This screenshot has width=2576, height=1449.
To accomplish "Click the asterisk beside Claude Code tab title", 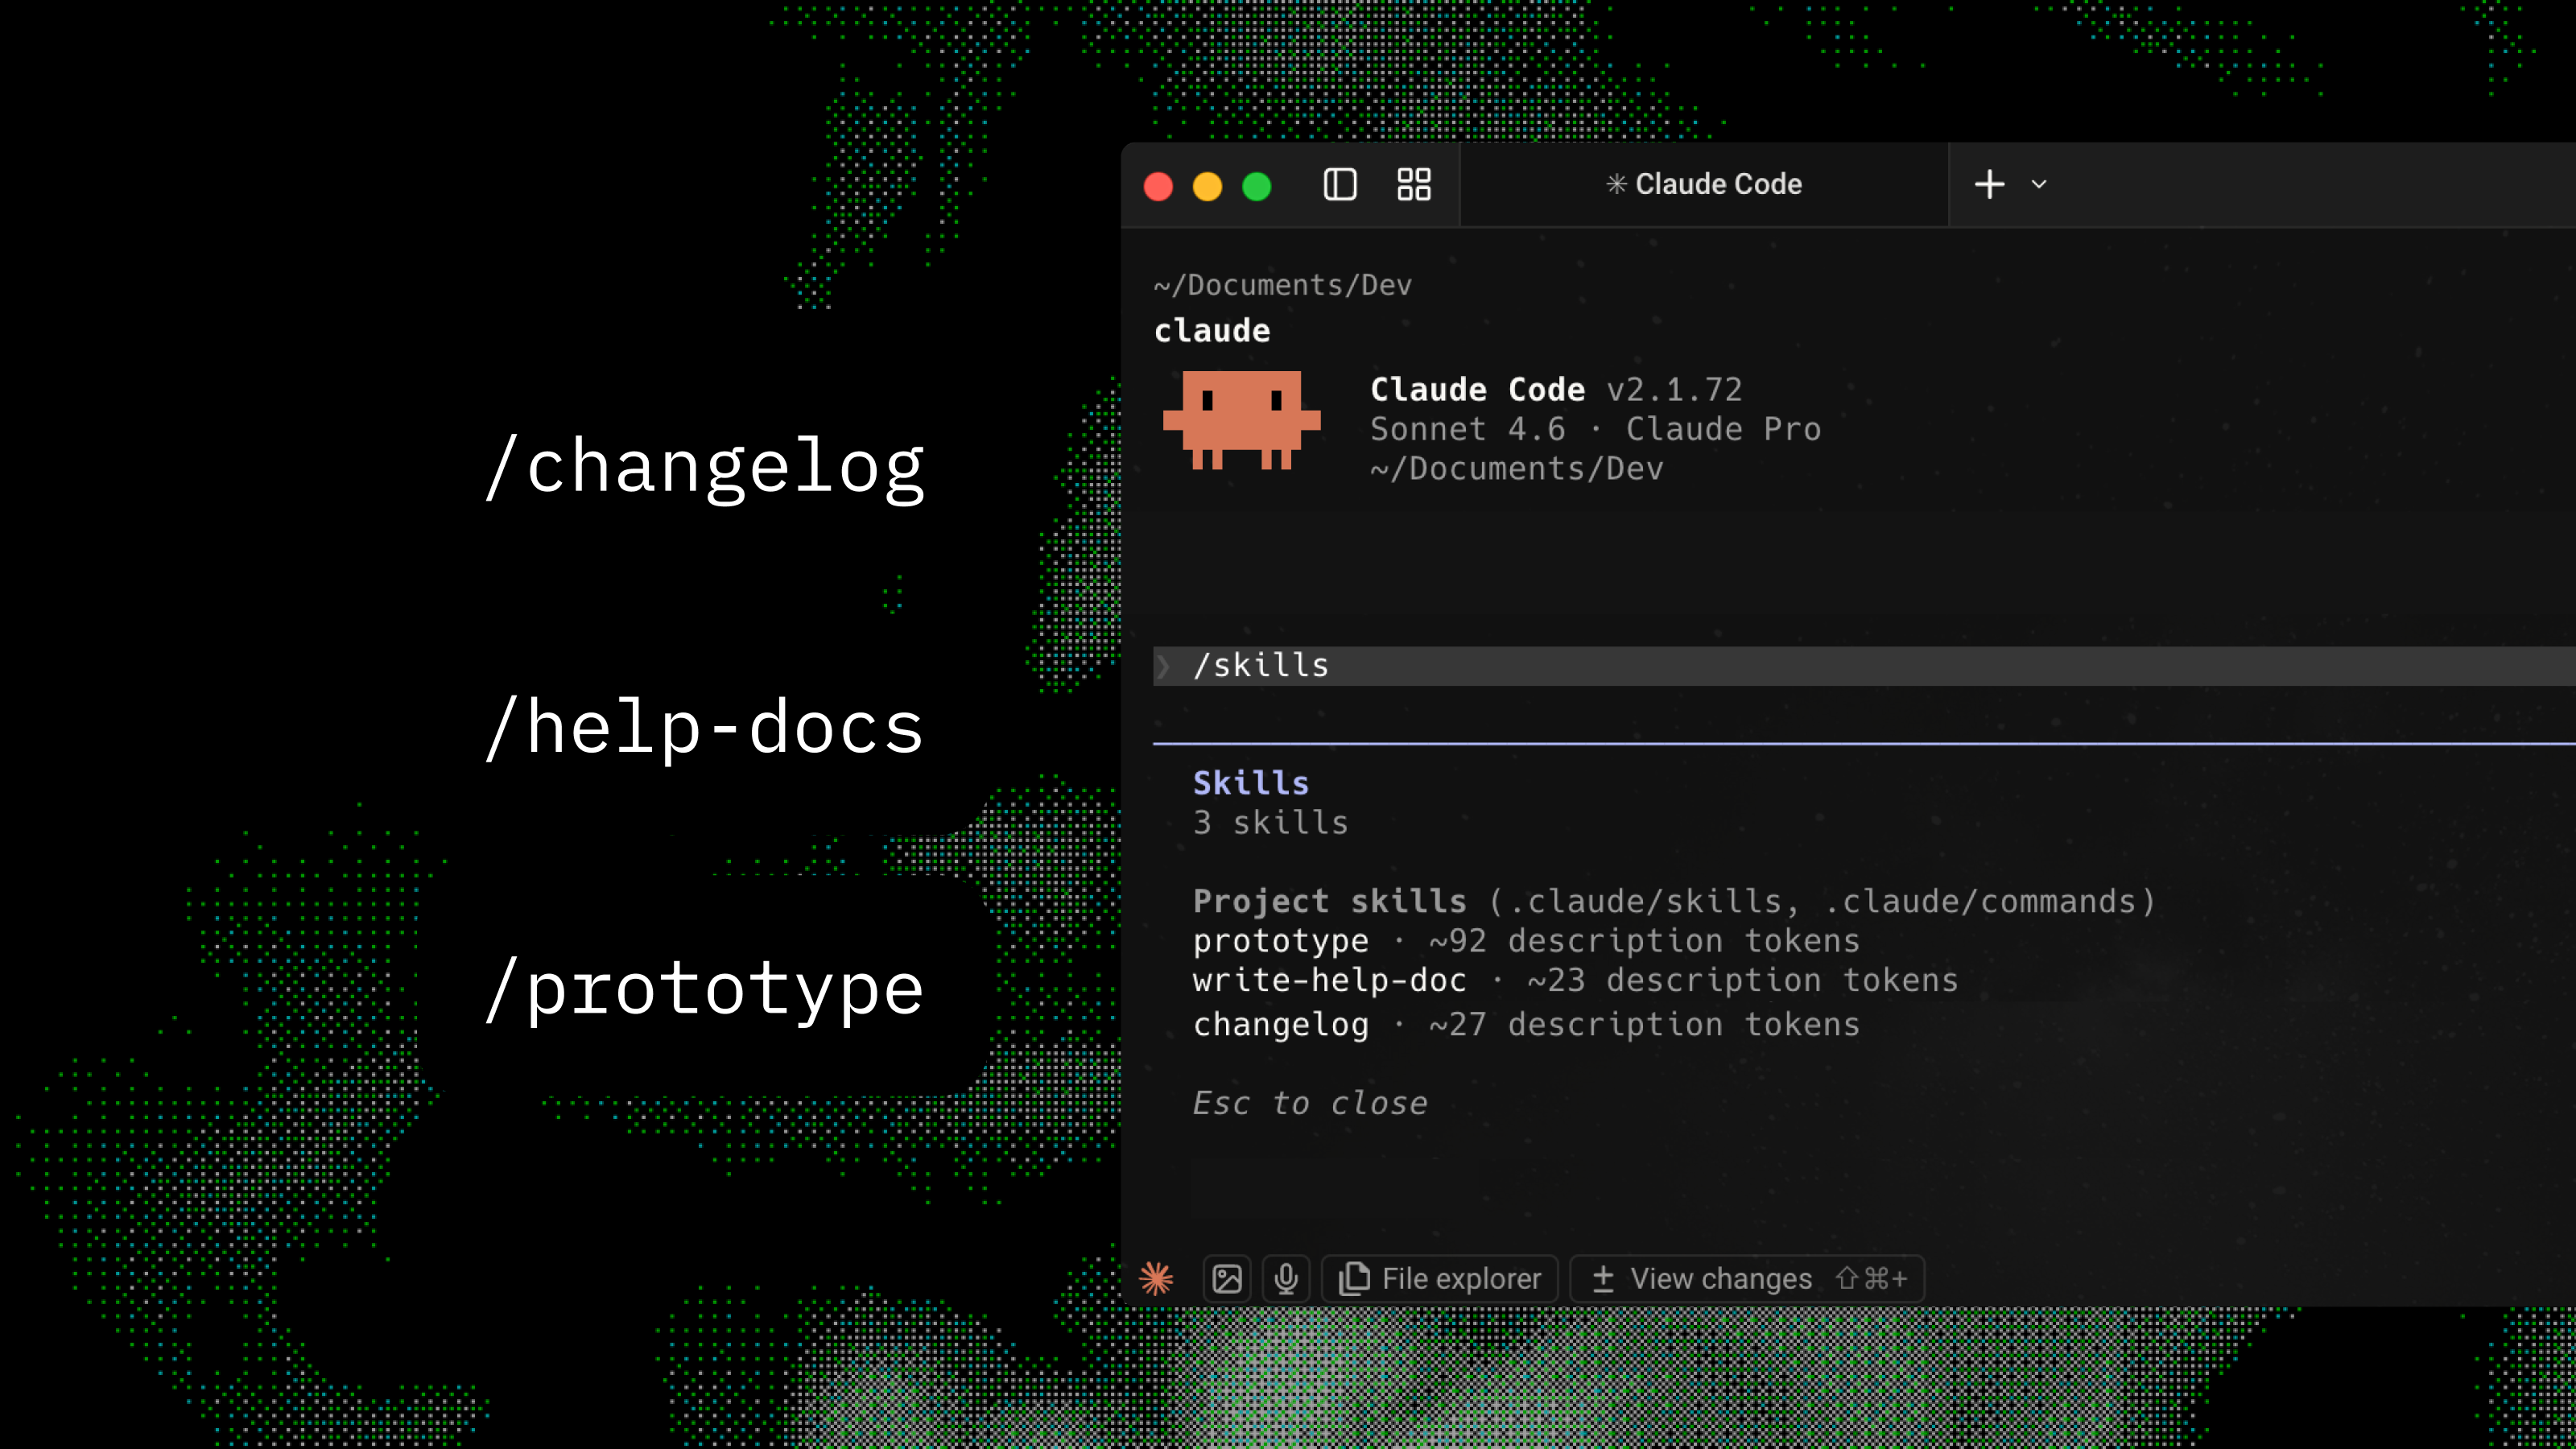I will (1618, 184).
